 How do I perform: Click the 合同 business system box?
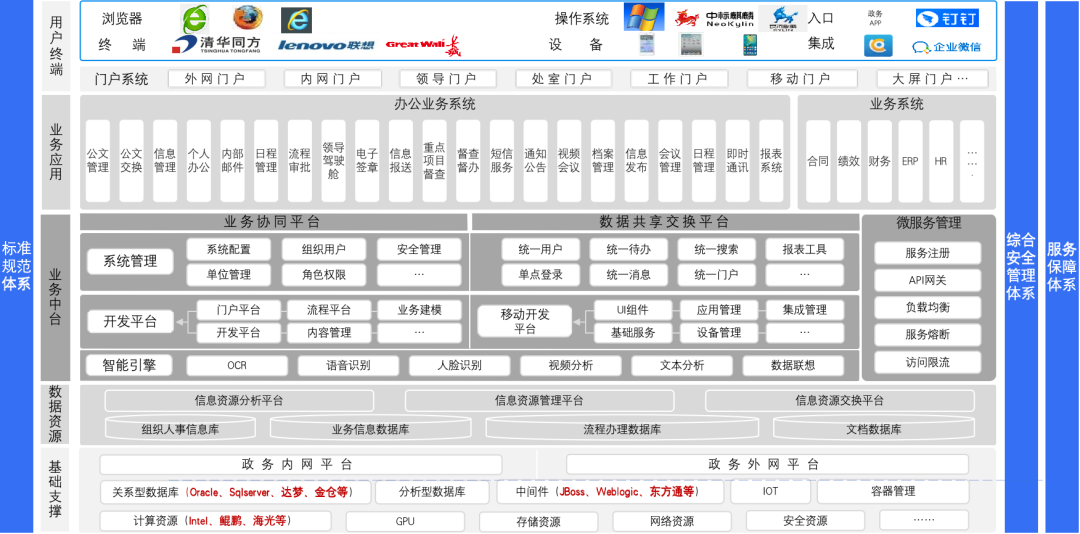click(818, 161)
